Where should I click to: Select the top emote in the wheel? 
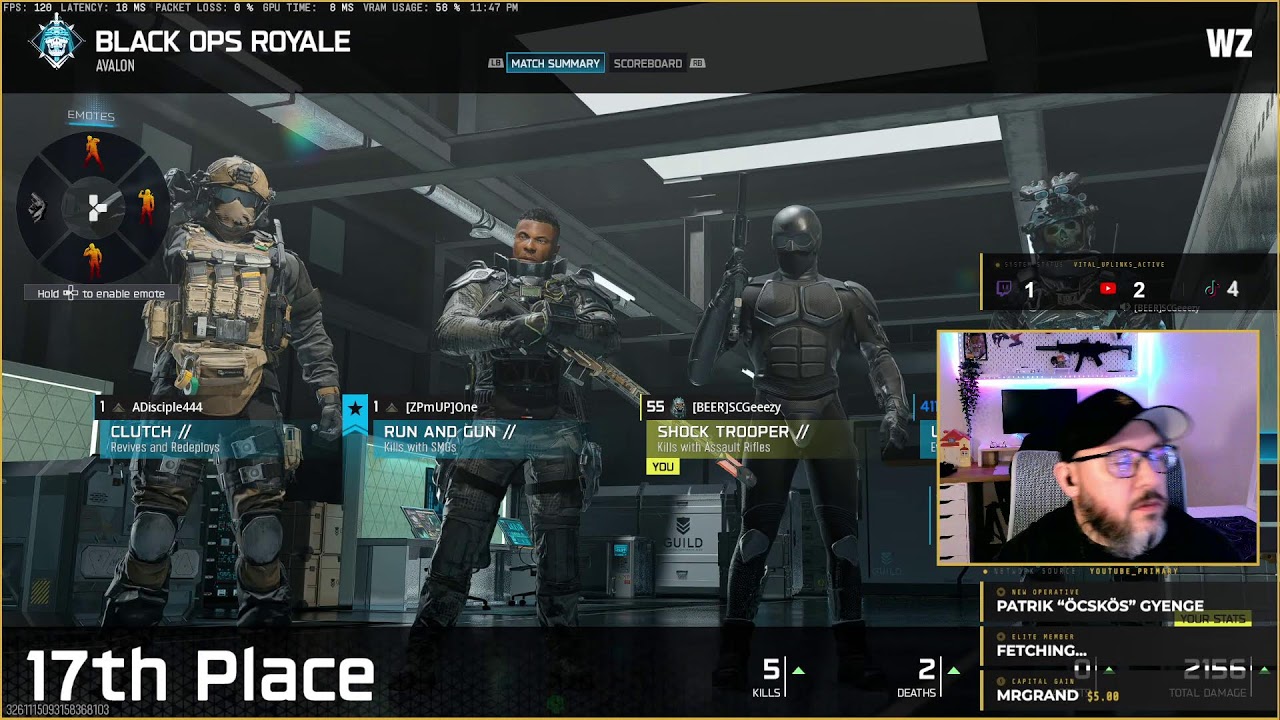coord(93,151)
